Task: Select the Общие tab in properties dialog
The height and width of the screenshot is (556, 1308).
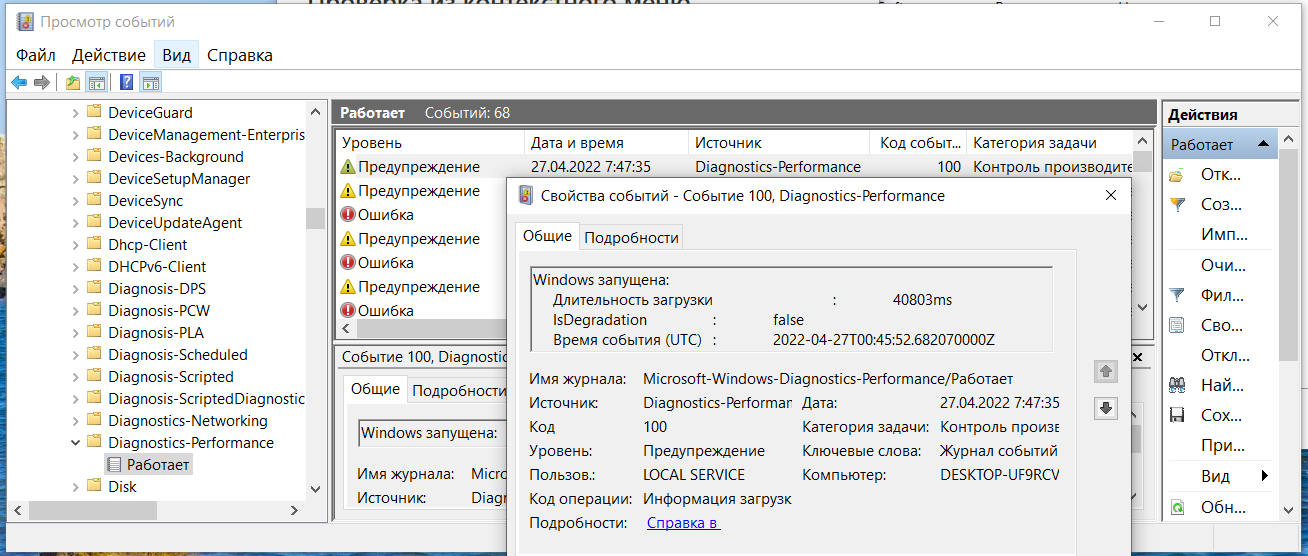Action: tap(547, 236)
